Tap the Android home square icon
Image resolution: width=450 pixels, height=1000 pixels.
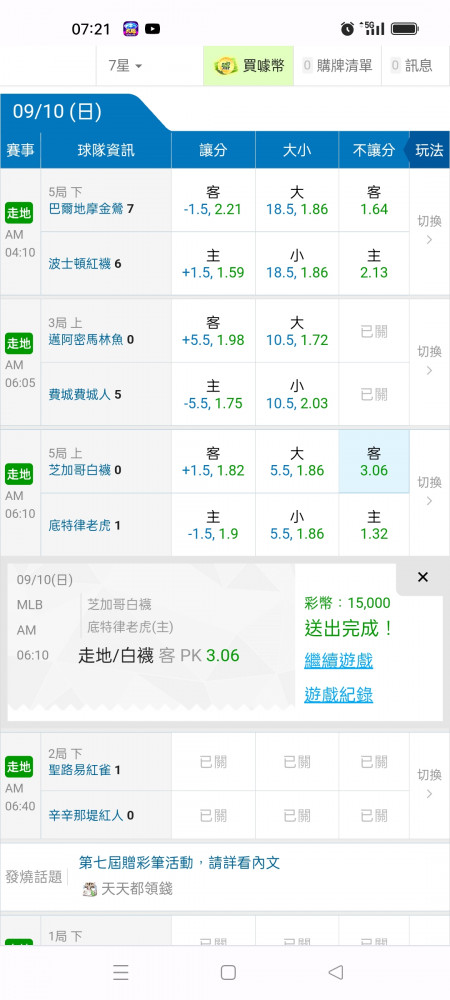(x=228, y=972)
